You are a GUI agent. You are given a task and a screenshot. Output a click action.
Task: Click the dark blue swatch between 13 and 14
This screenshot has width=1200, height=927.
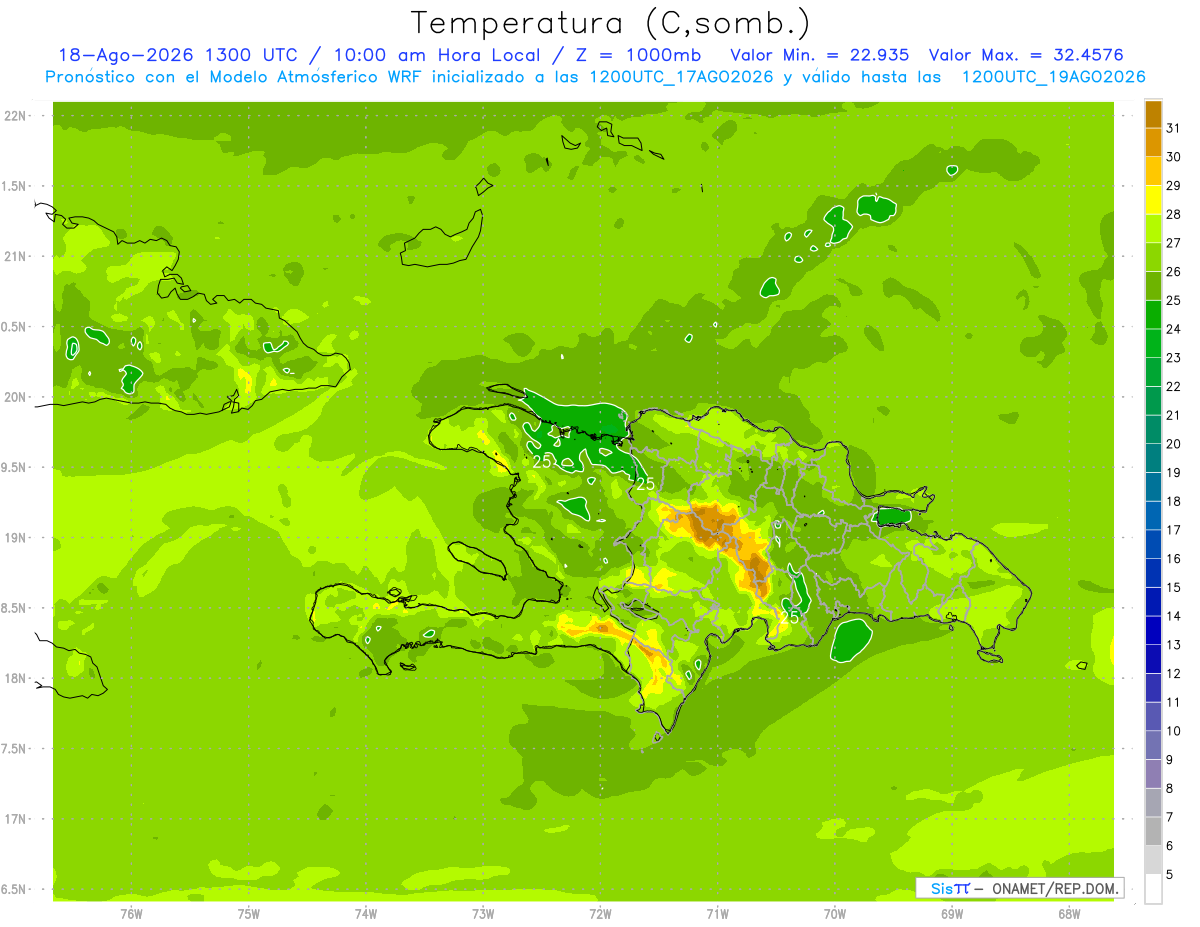[x=1153, y=630]
